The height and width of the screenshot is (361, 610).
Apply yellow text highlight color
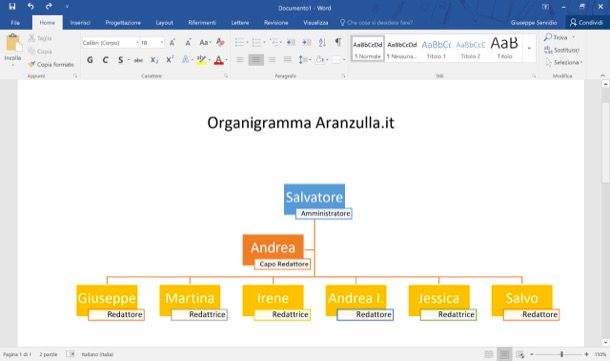point(201,60)
